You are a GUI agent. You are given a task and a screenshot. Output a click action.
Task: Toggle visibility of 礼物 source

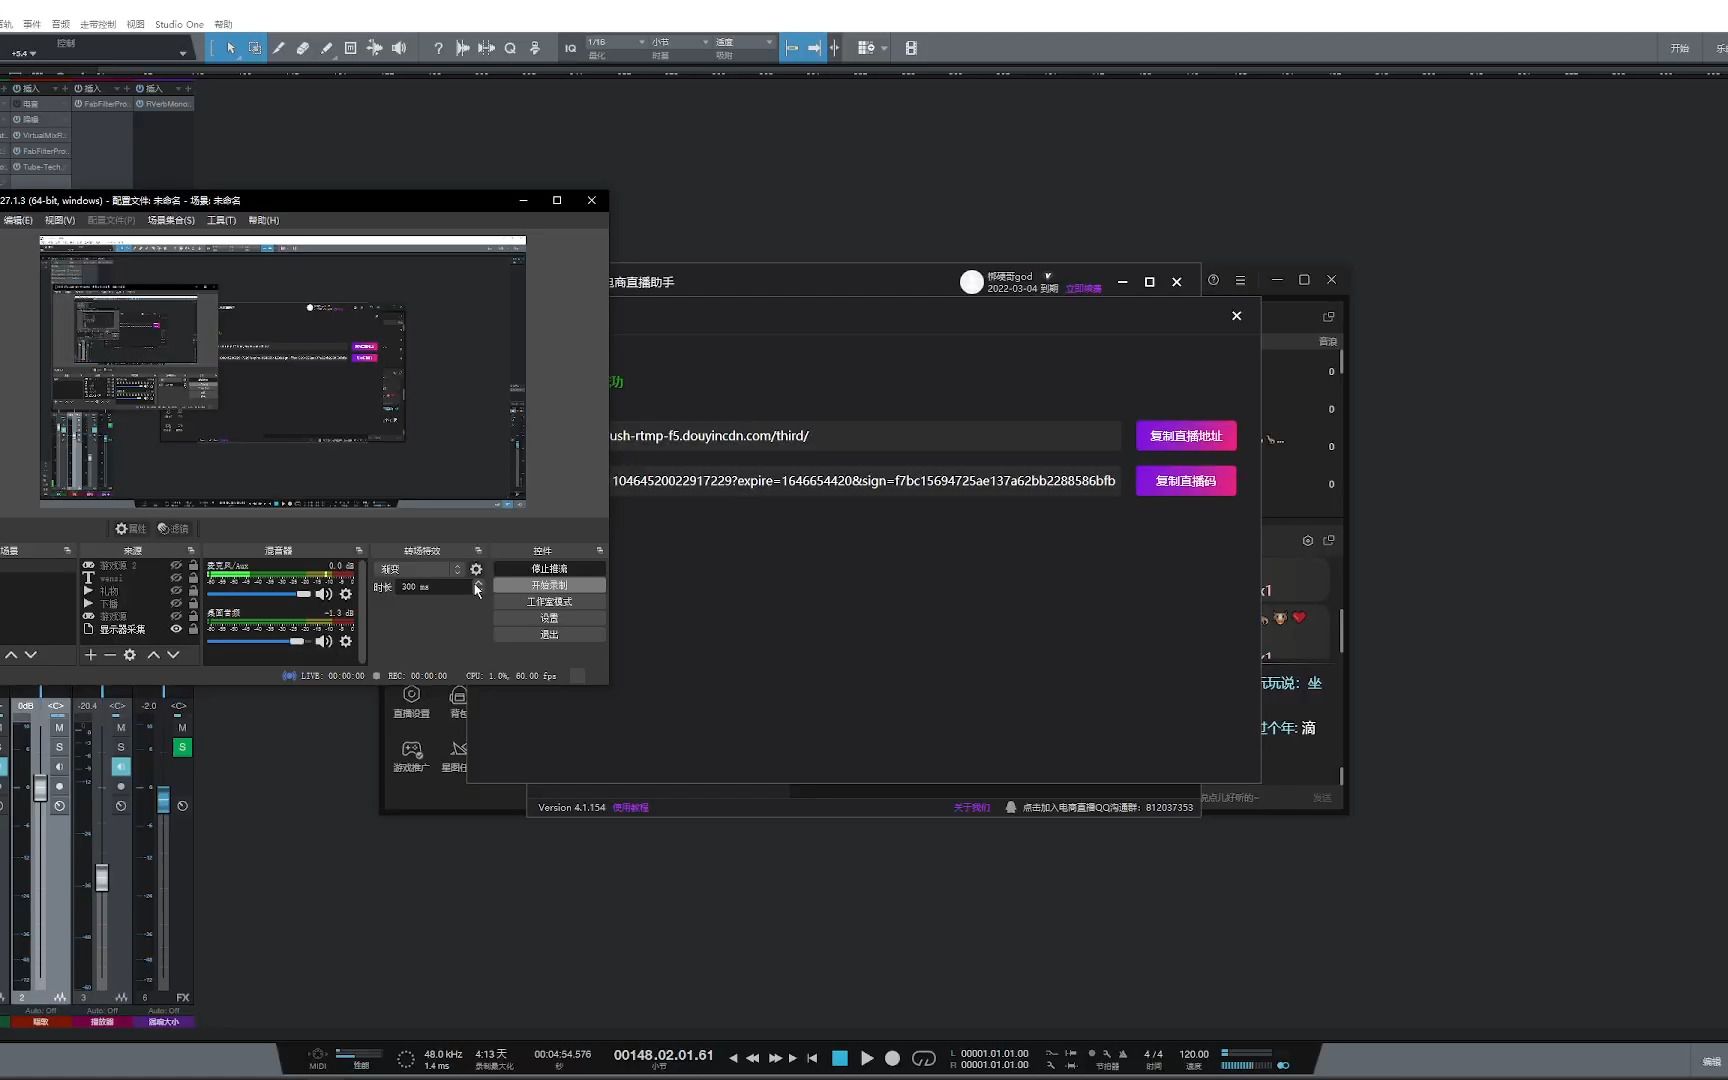(x=176, y=591)
